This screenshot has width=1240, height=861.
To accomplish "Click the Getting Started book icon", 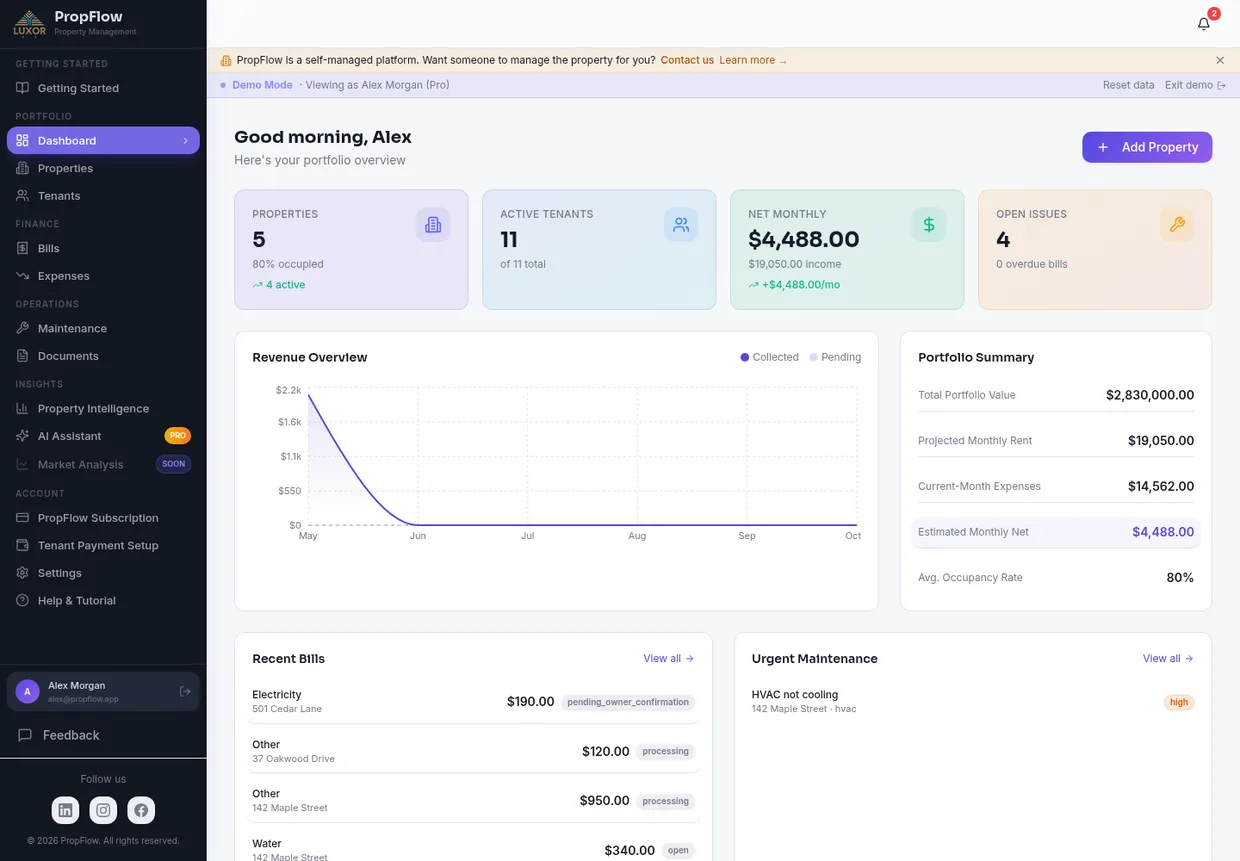I will point(22,88).
